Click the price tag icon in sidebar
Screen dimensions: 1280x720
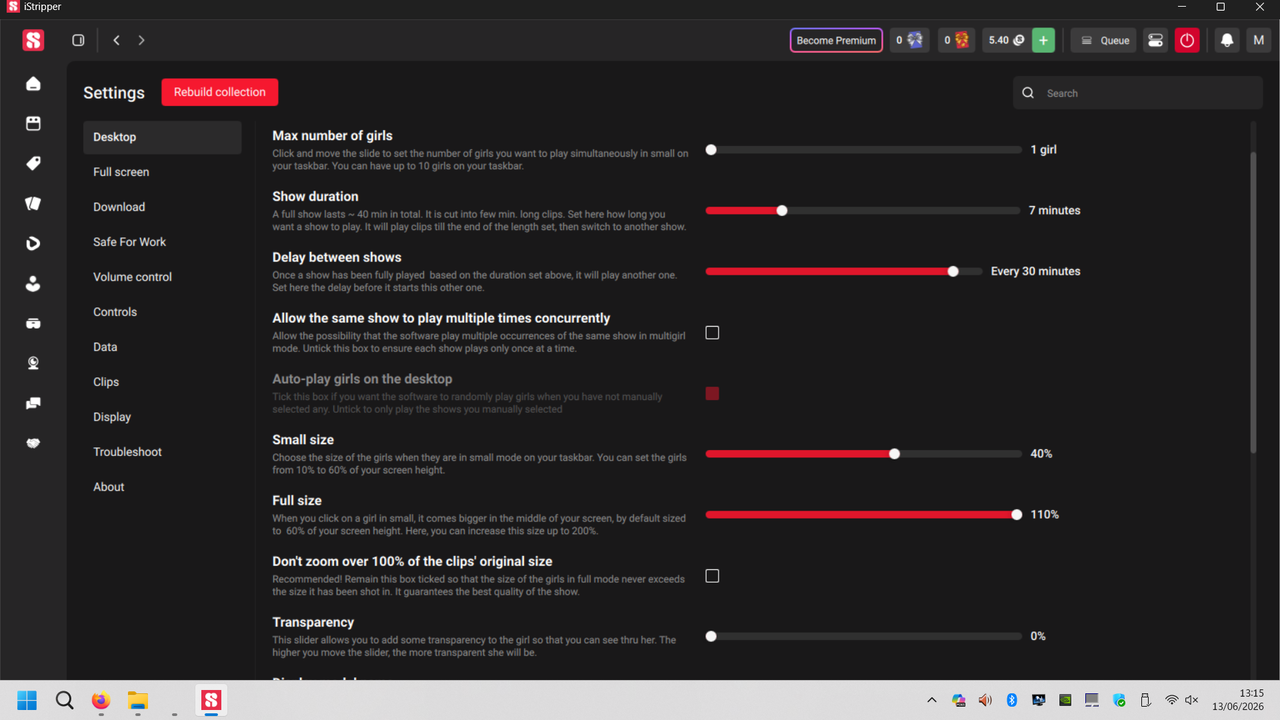tap(33, 164)
